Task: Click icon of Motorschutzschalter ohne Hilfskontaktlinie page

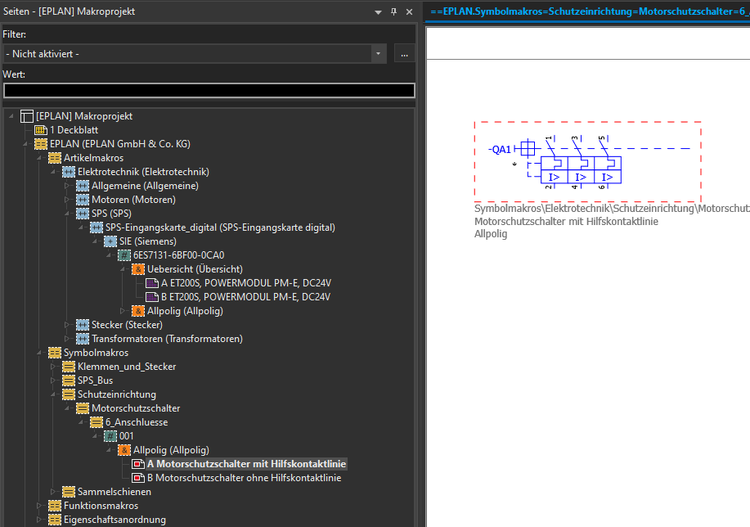Action: coord(138,478)
